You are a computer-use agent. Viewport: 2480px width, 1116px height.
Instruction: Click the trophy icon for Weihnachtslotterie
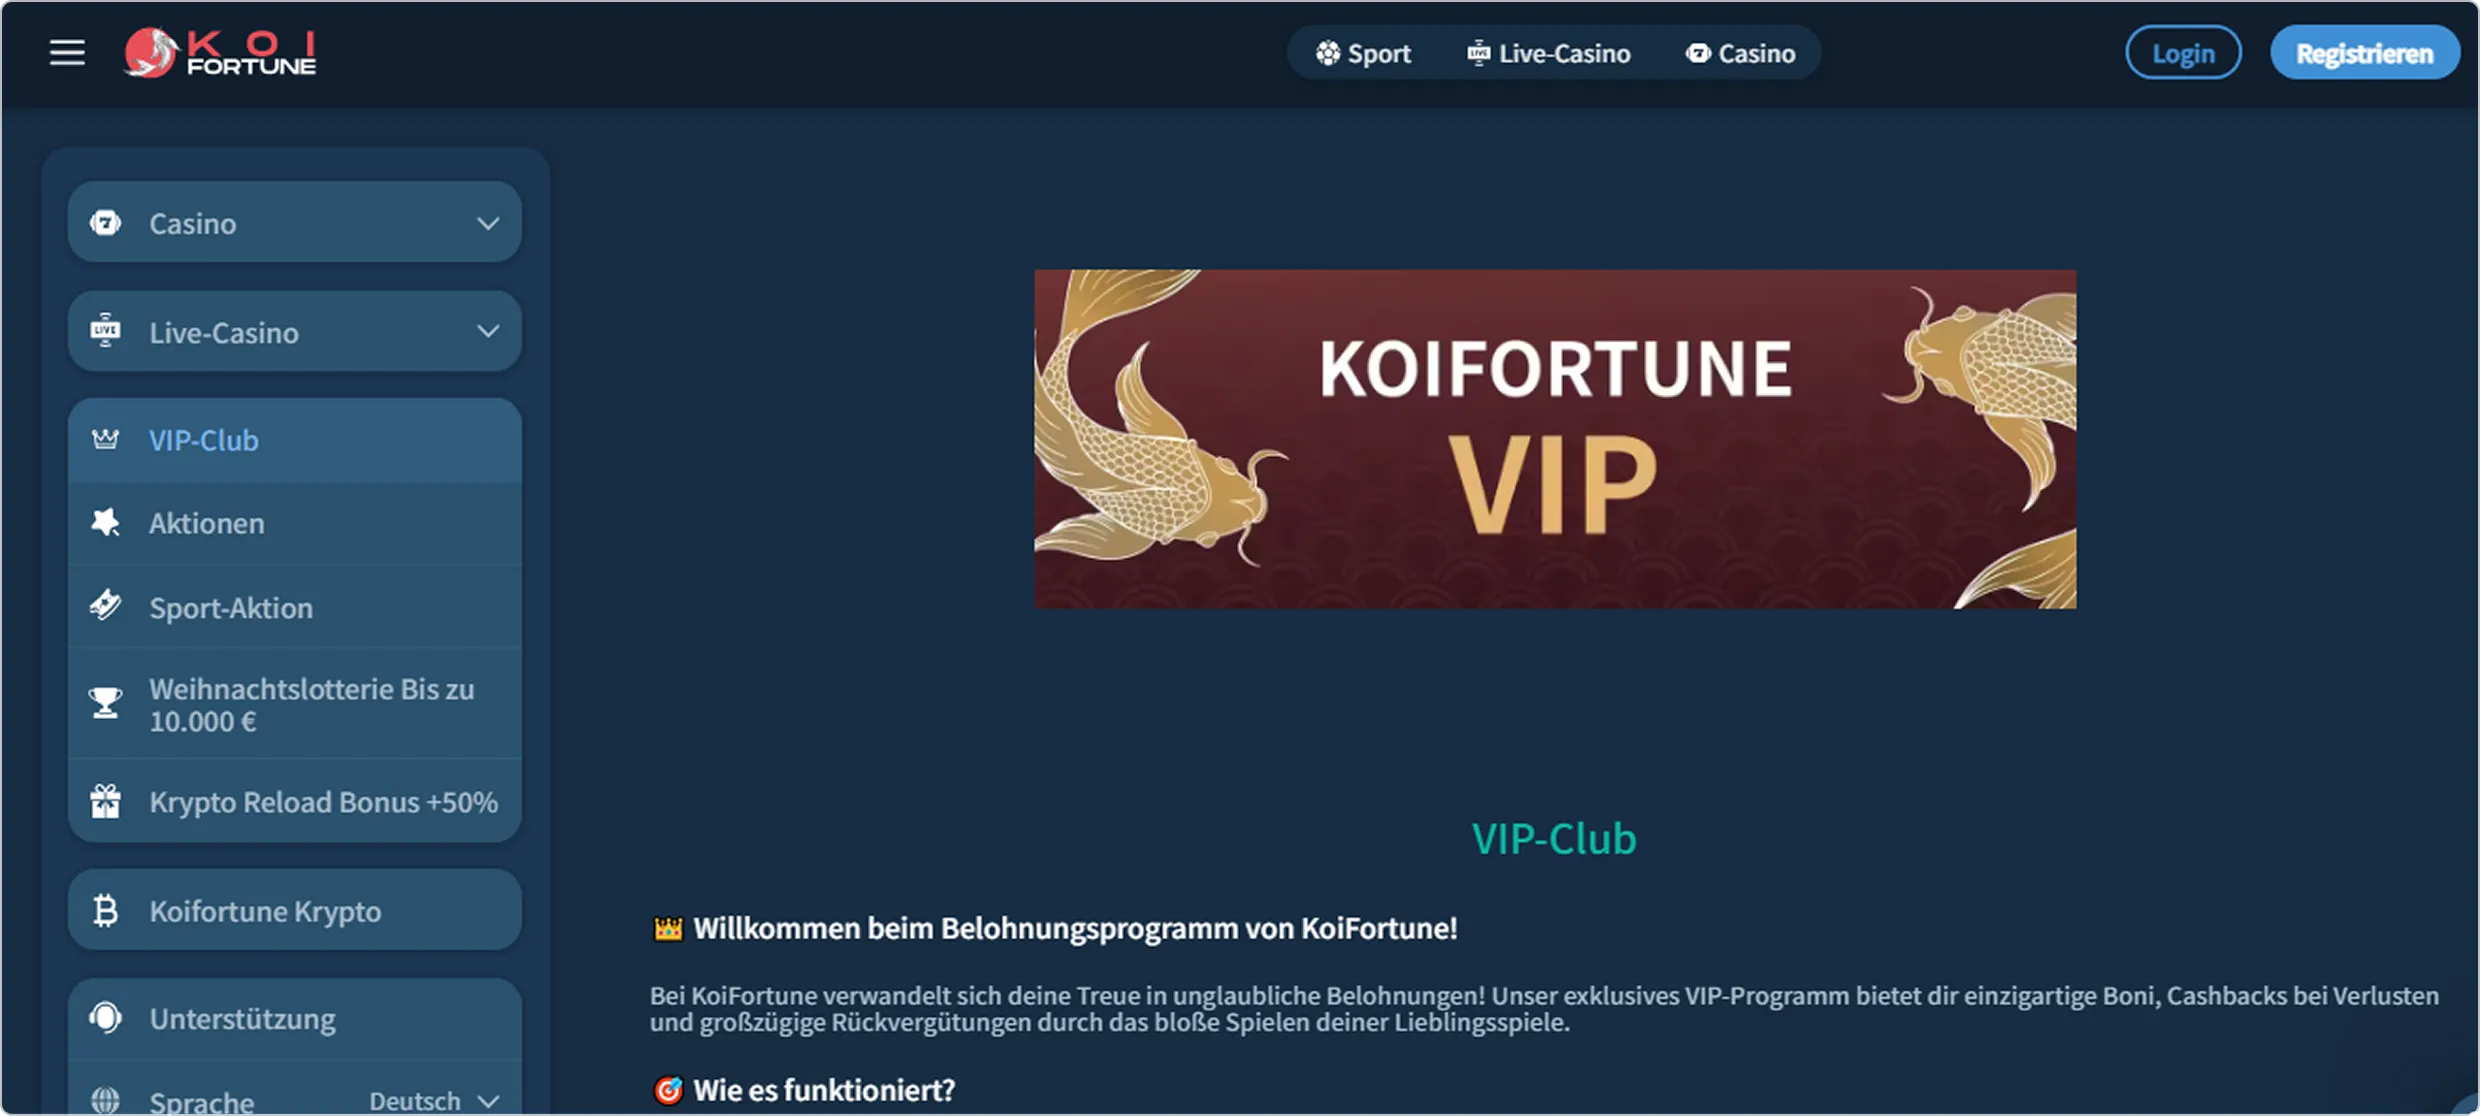105,703
